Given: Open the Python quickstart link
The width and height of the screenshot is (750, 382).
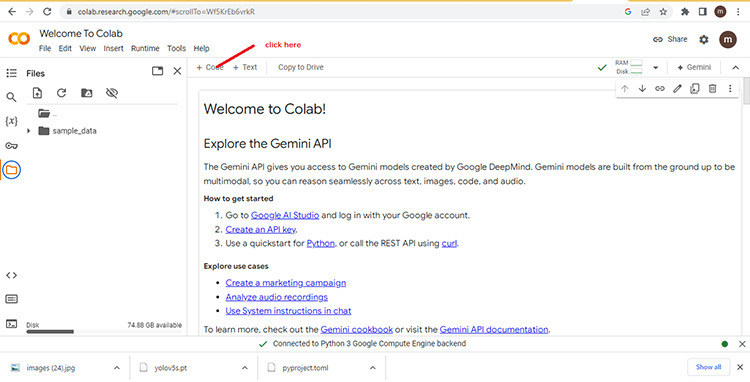Looking at the screenshot, I should click(x=320, y=243).
